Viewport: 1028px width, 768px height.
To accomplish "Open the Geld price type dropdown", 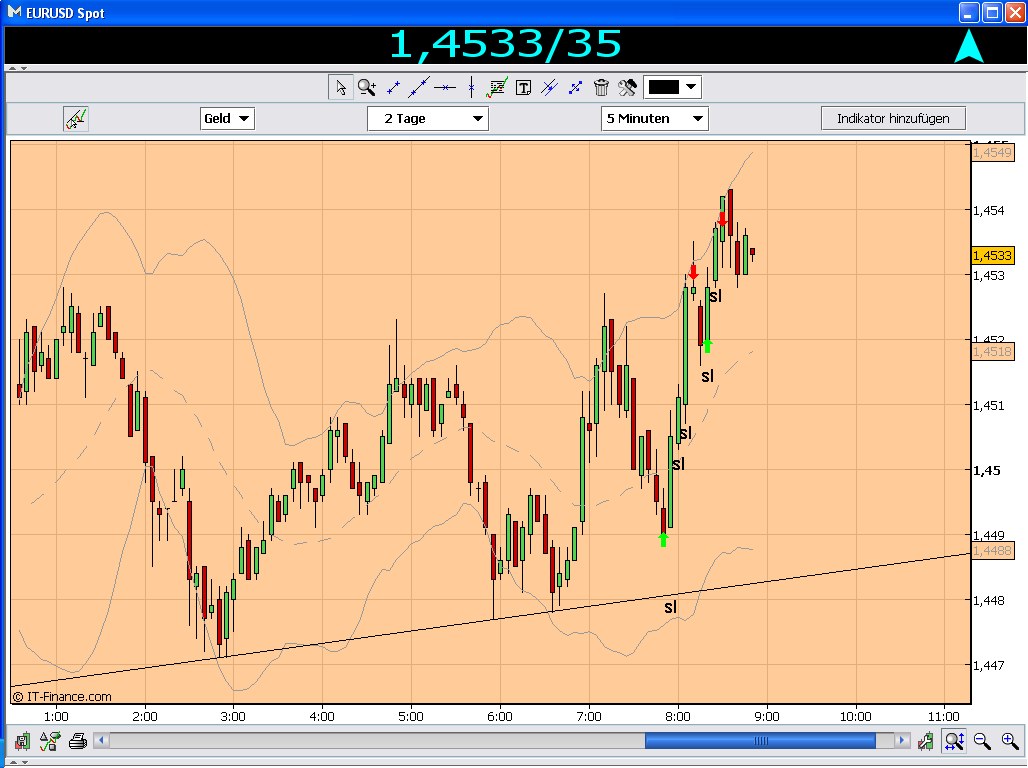I will (227, 119).
